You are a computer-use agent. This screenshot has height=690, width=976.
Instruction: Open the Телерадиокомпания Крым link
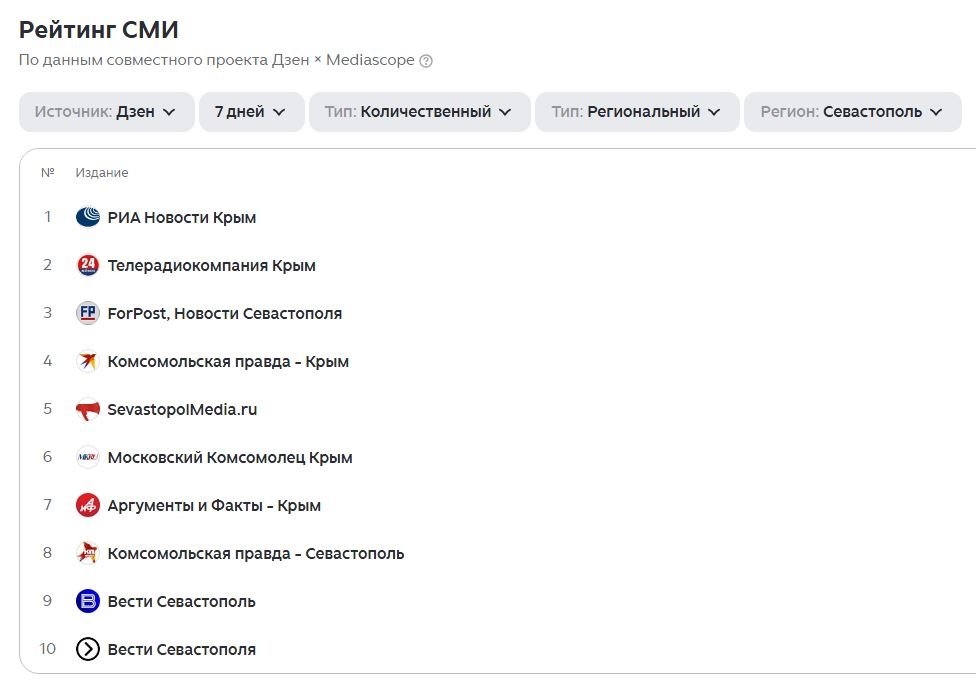(x=212, y=266)
